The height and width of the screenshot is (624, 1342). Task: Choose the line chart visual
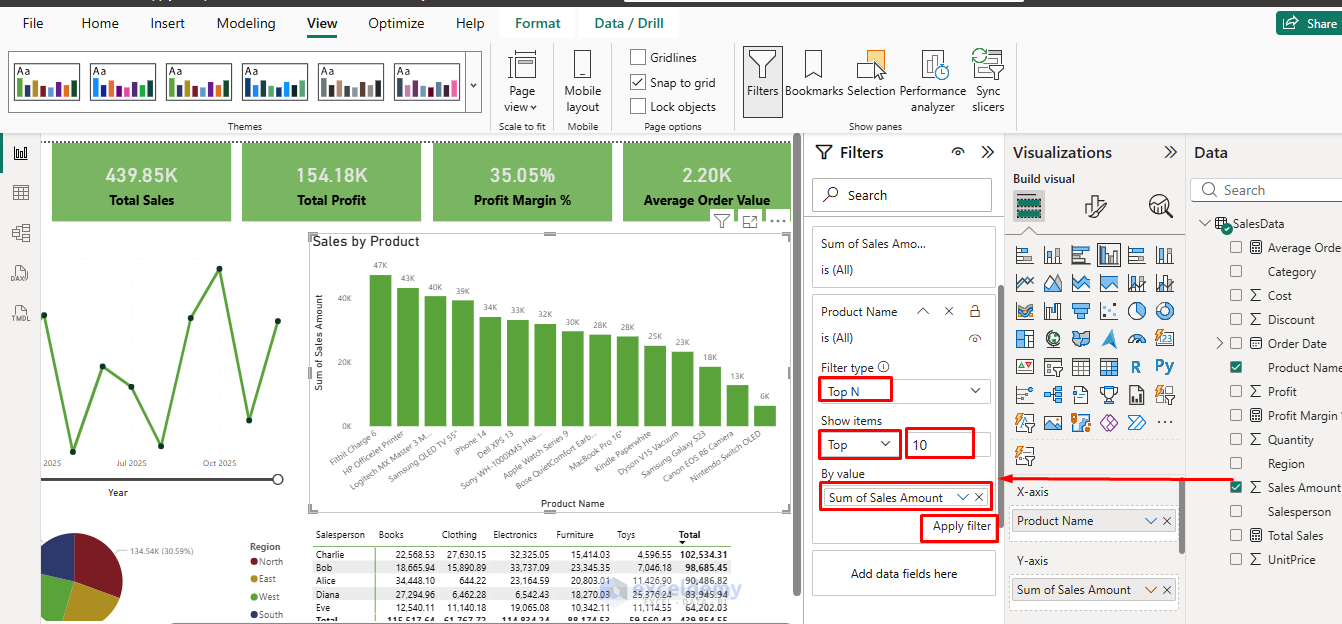click(x=1024, y=283)
